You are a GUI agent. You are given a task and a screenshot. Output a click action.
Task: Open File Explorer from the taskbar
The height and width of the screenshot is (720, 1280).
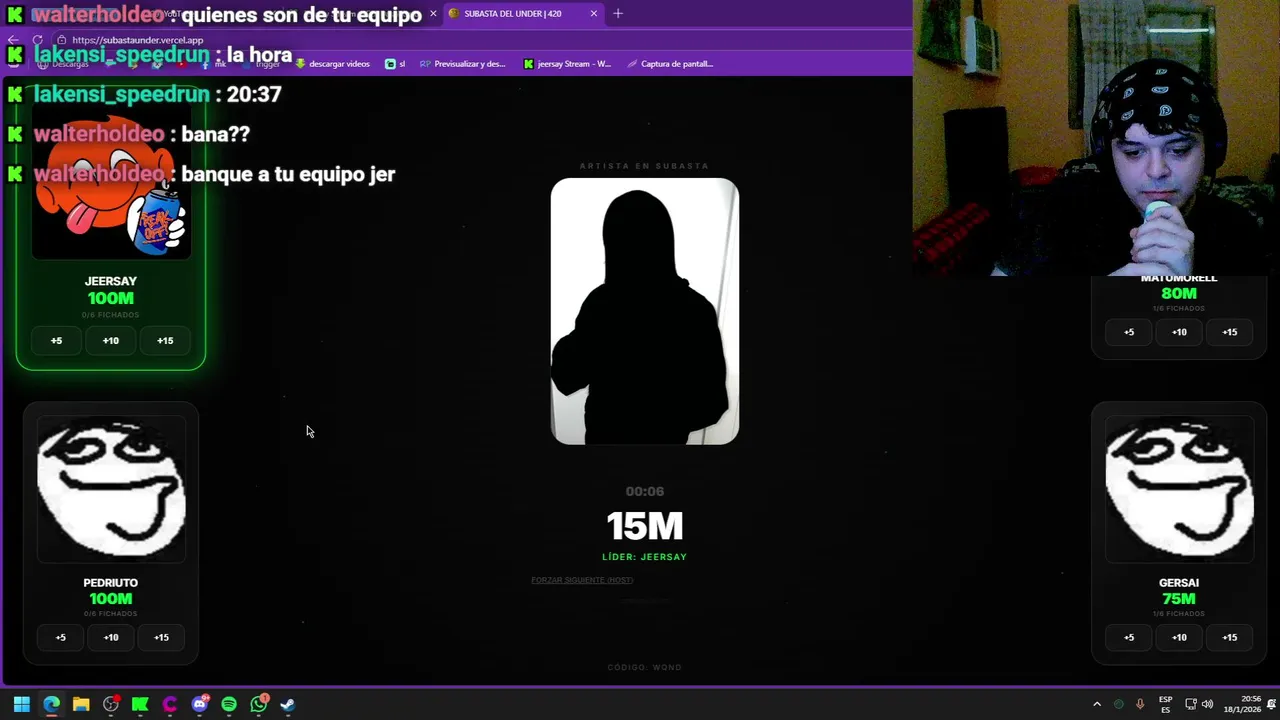81,704
